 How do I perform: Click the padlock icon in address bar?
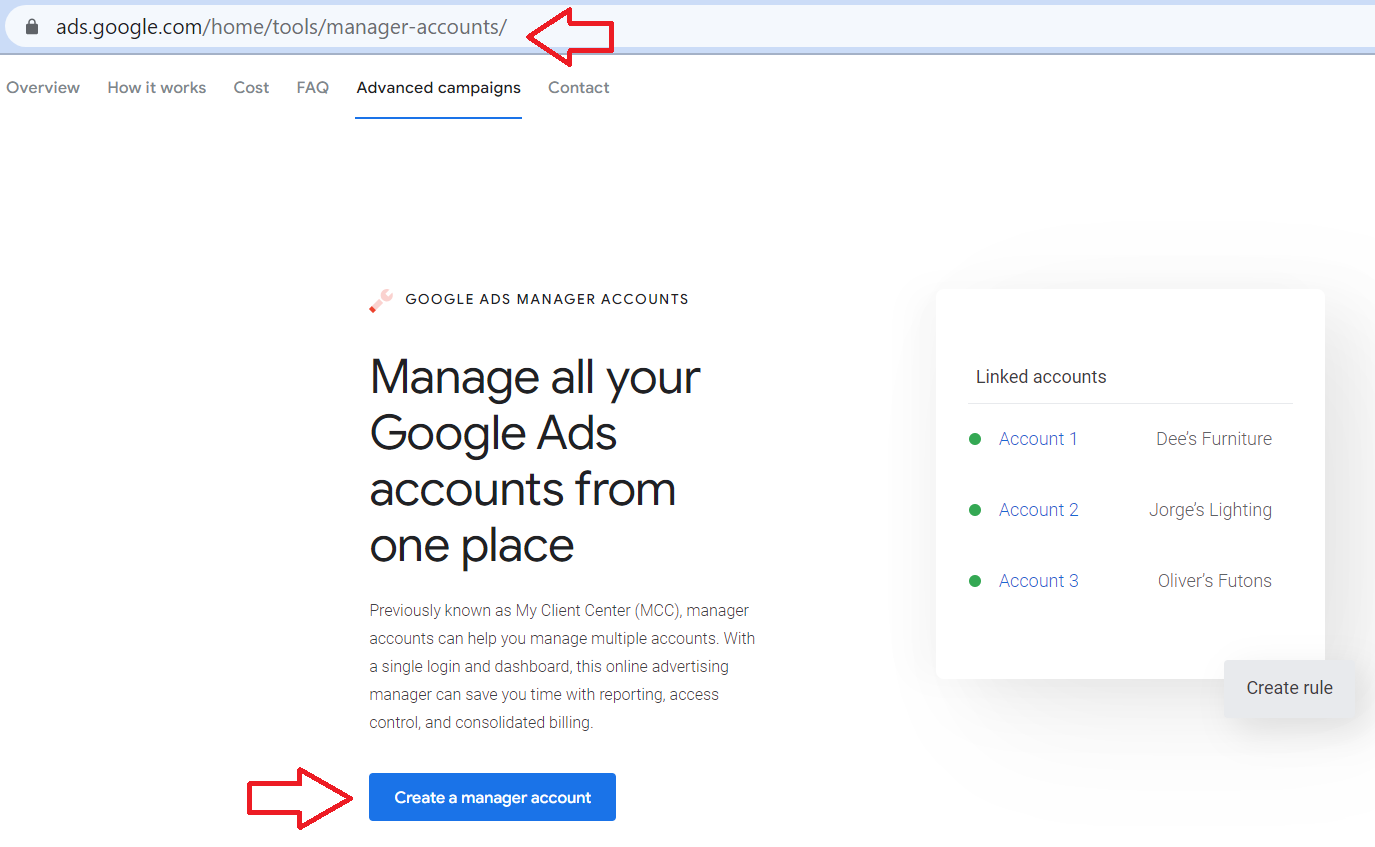point(32,27)
